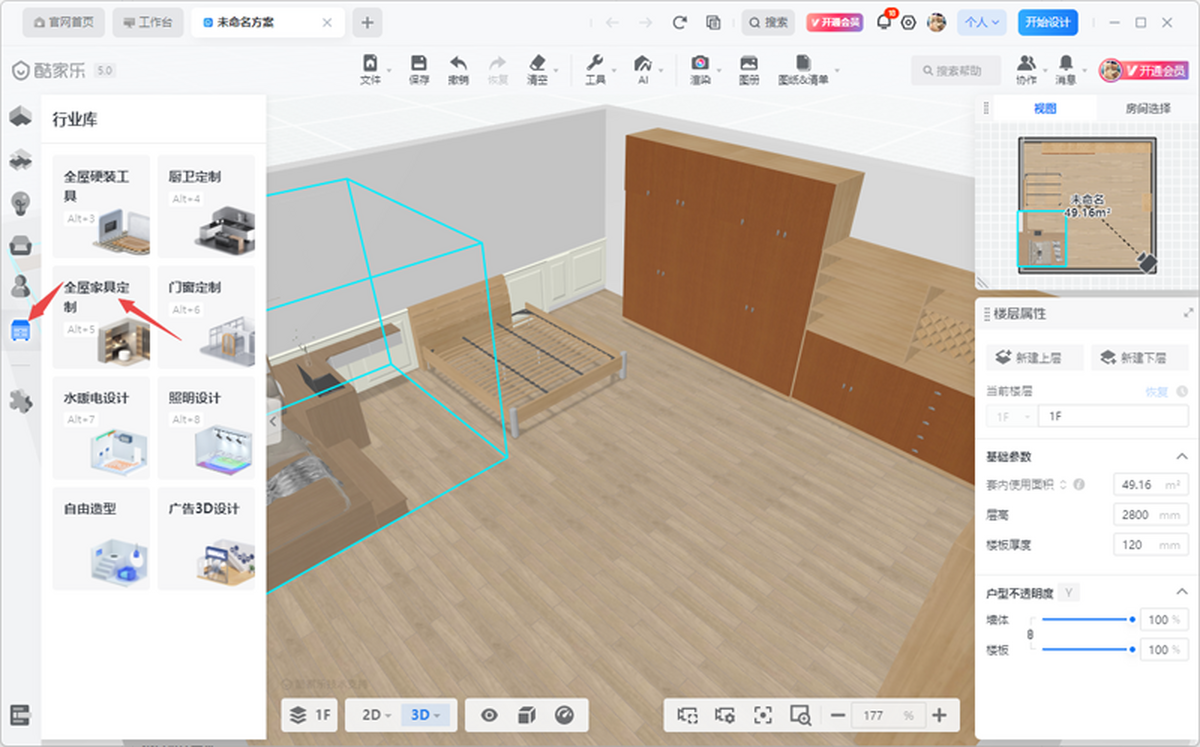Click the zoom-out minus button

click(838, 715)
